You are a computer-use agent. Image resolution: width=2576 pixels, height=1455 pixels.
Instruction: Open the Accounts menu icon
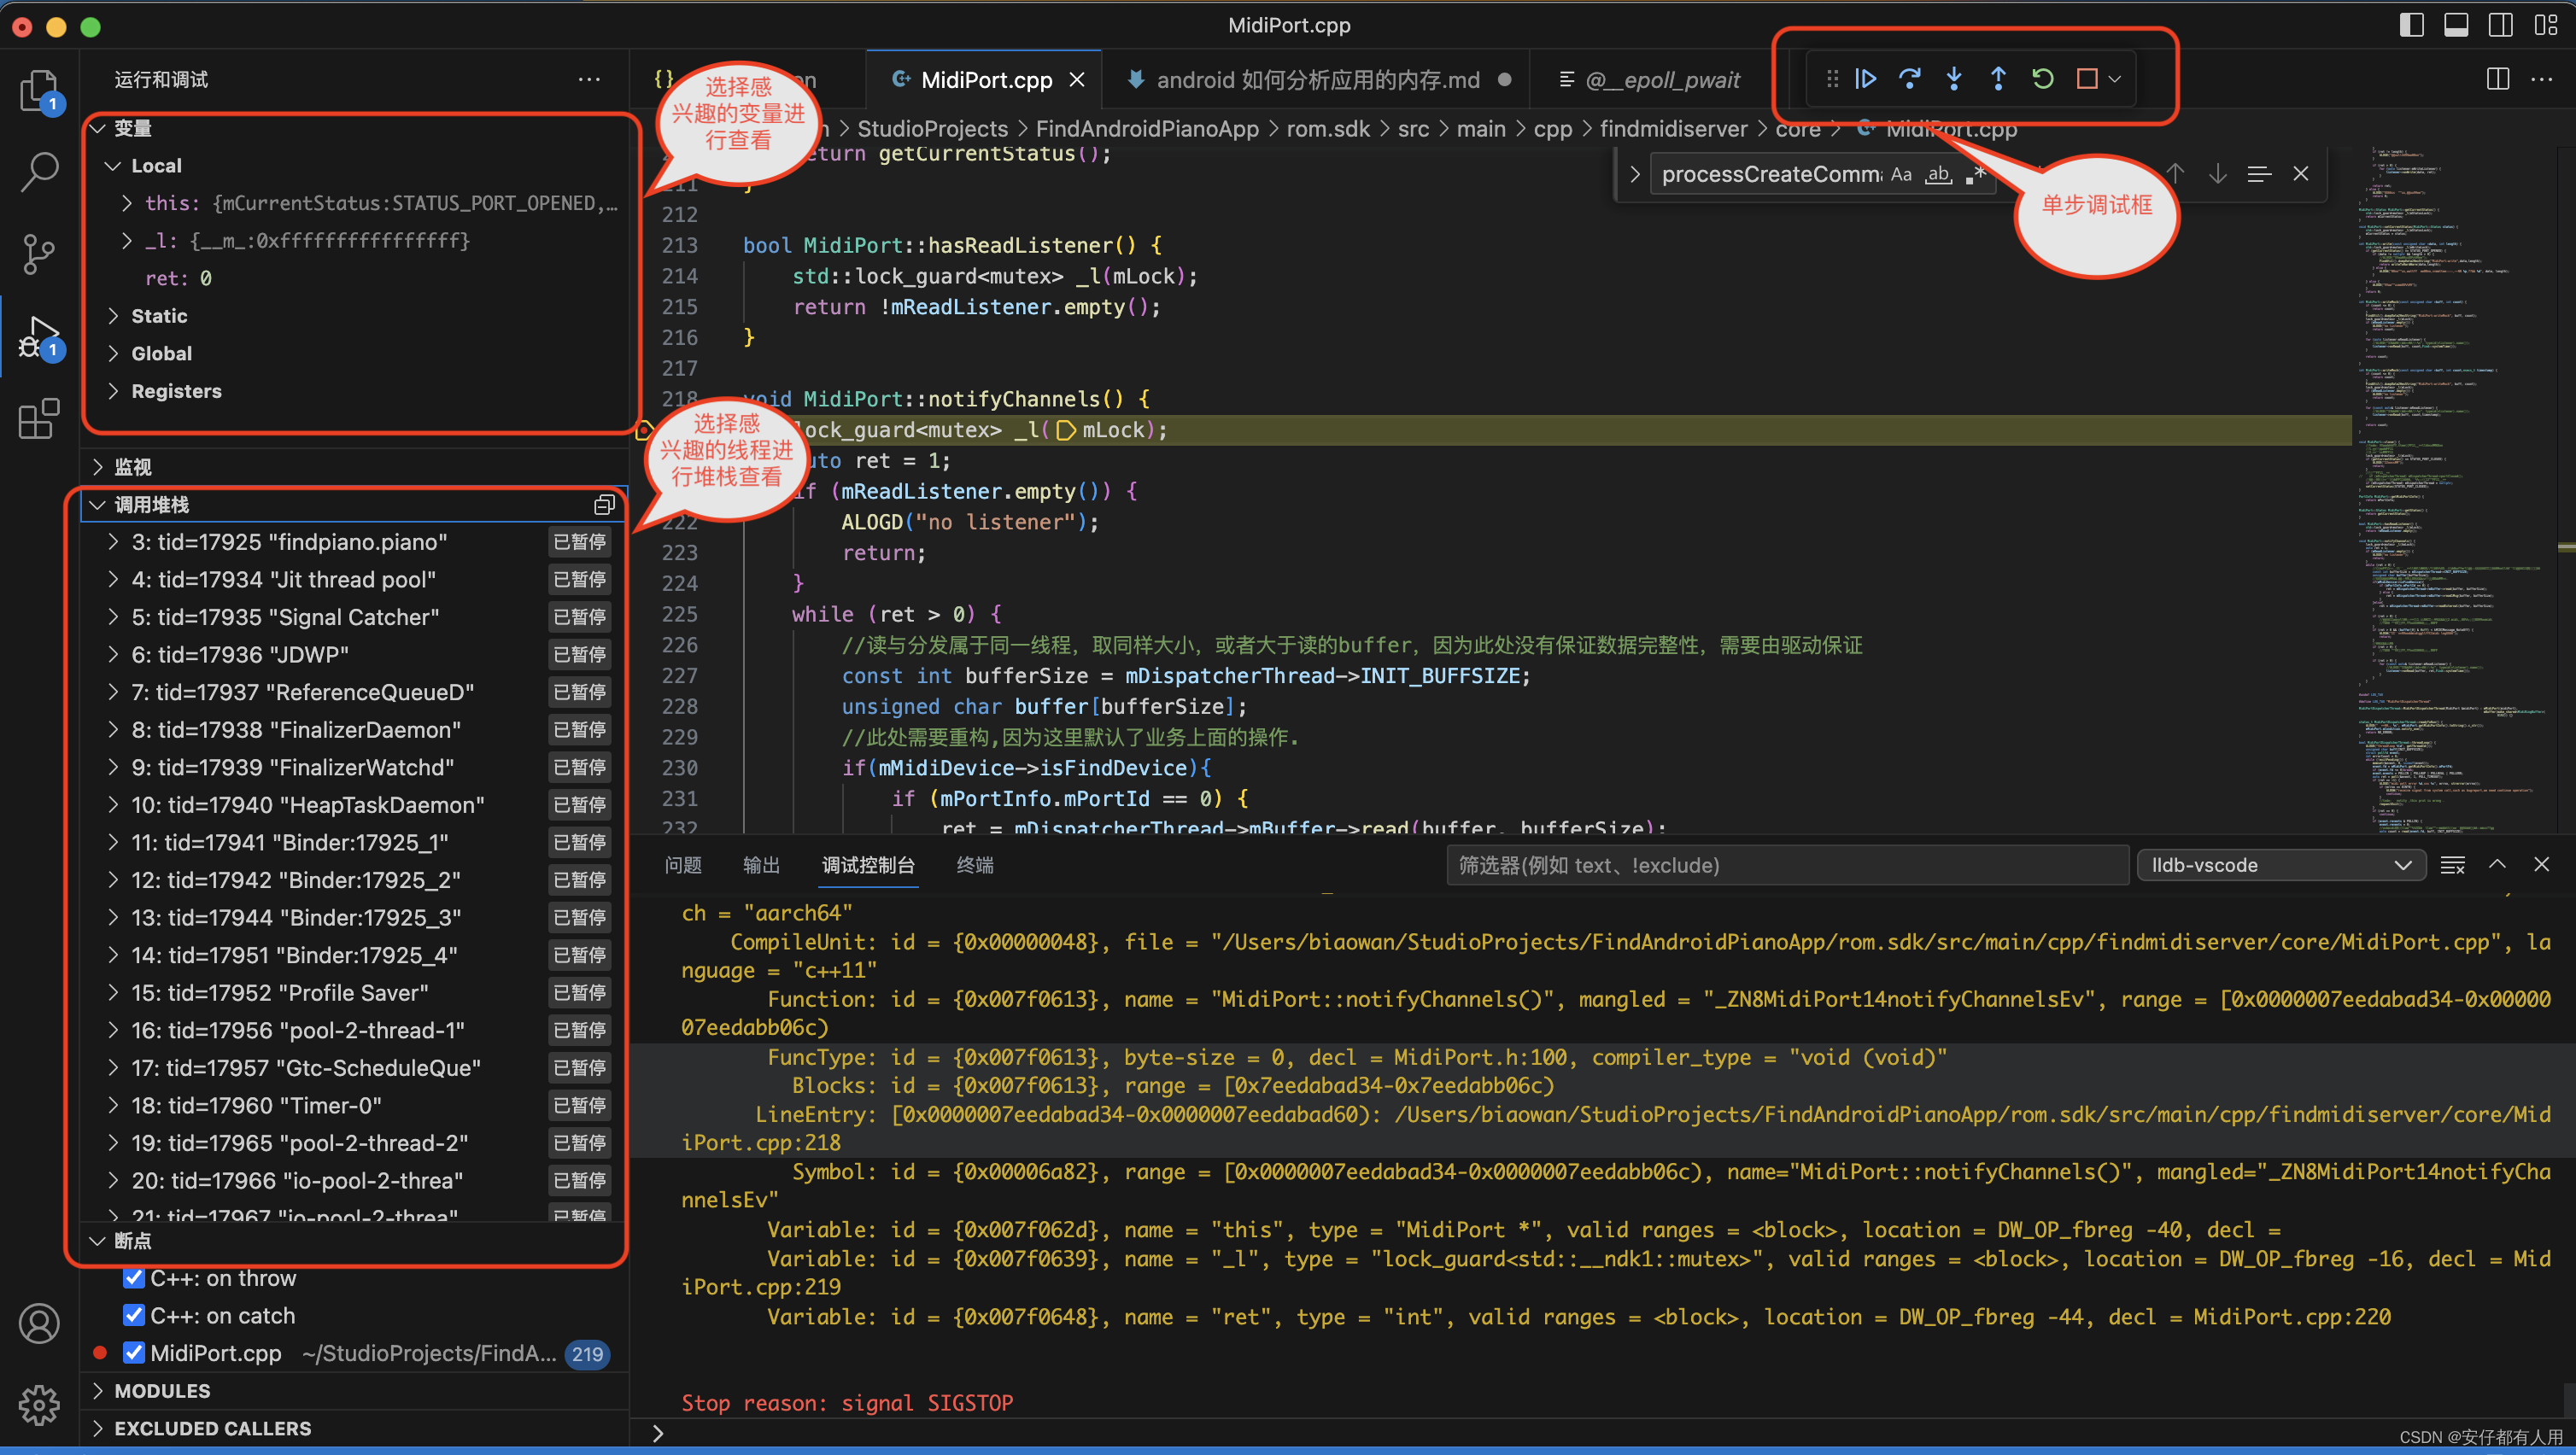coord(39,1324)
